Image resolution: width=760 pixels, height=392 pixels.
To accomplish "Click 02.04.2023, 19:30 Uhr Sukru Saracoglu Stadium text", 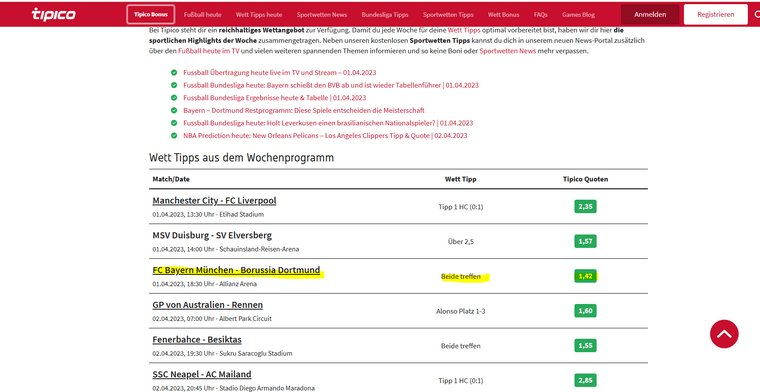I will pyautogui.click(x=222, y=354).
